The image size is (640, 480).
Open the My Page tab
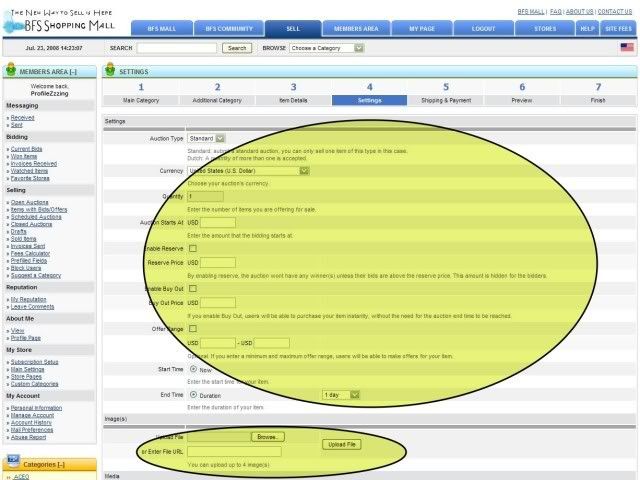pyautogui.click(x=422, y=29)
